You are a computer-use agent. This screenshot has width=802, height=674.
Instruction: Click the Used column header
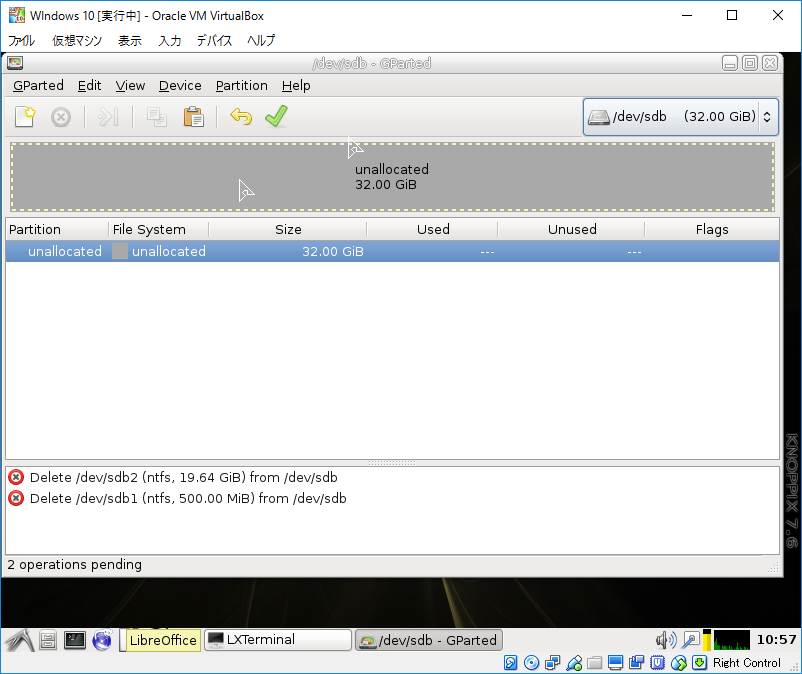432,229
